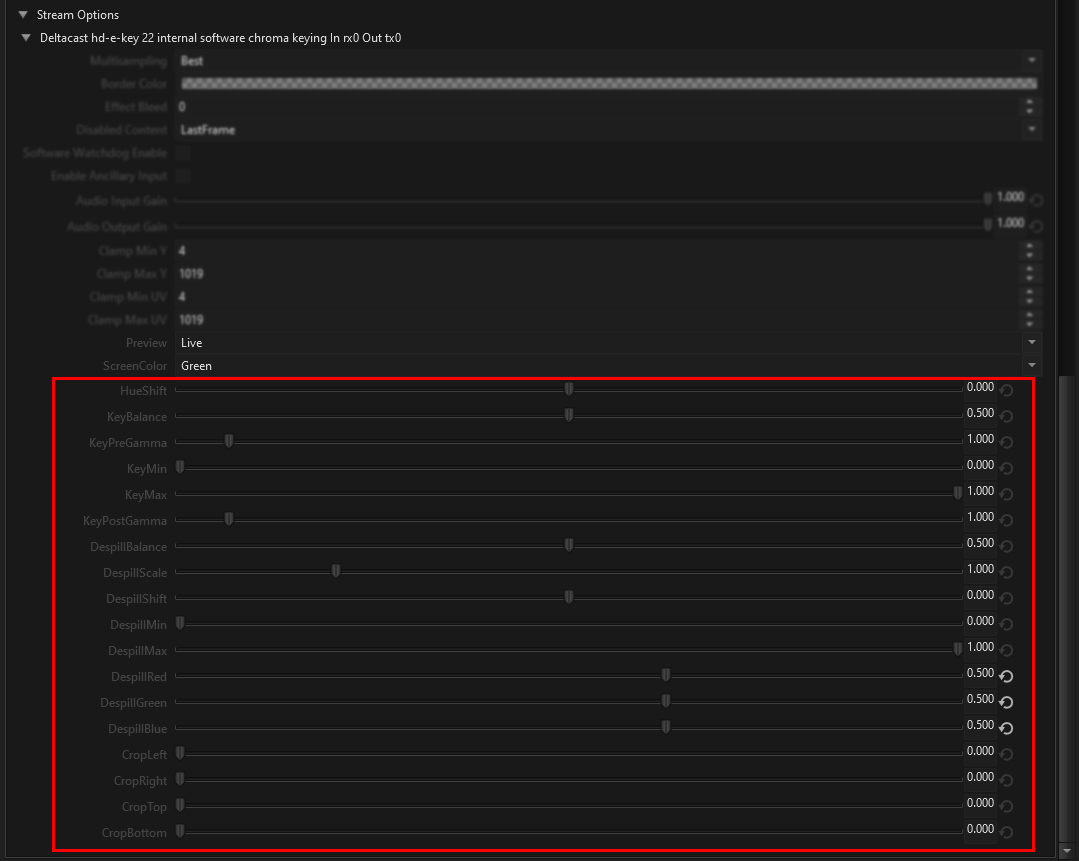Click the Effect Bleed stepper arrows
Screen dimensions: 1079x861
click(1031, 107)
